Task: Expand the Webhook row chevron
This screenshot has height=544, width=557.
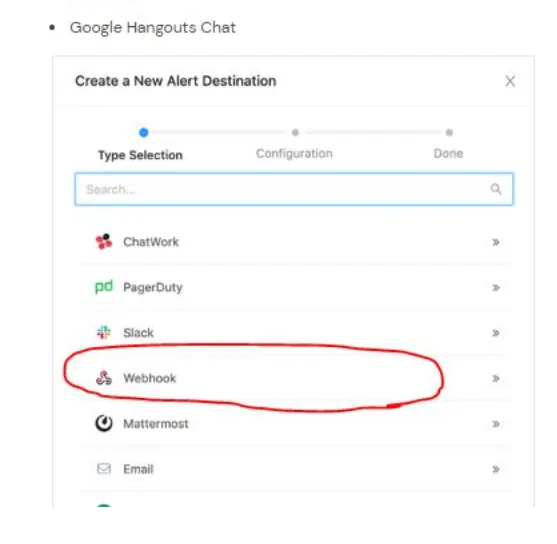Action: [496, 378]
